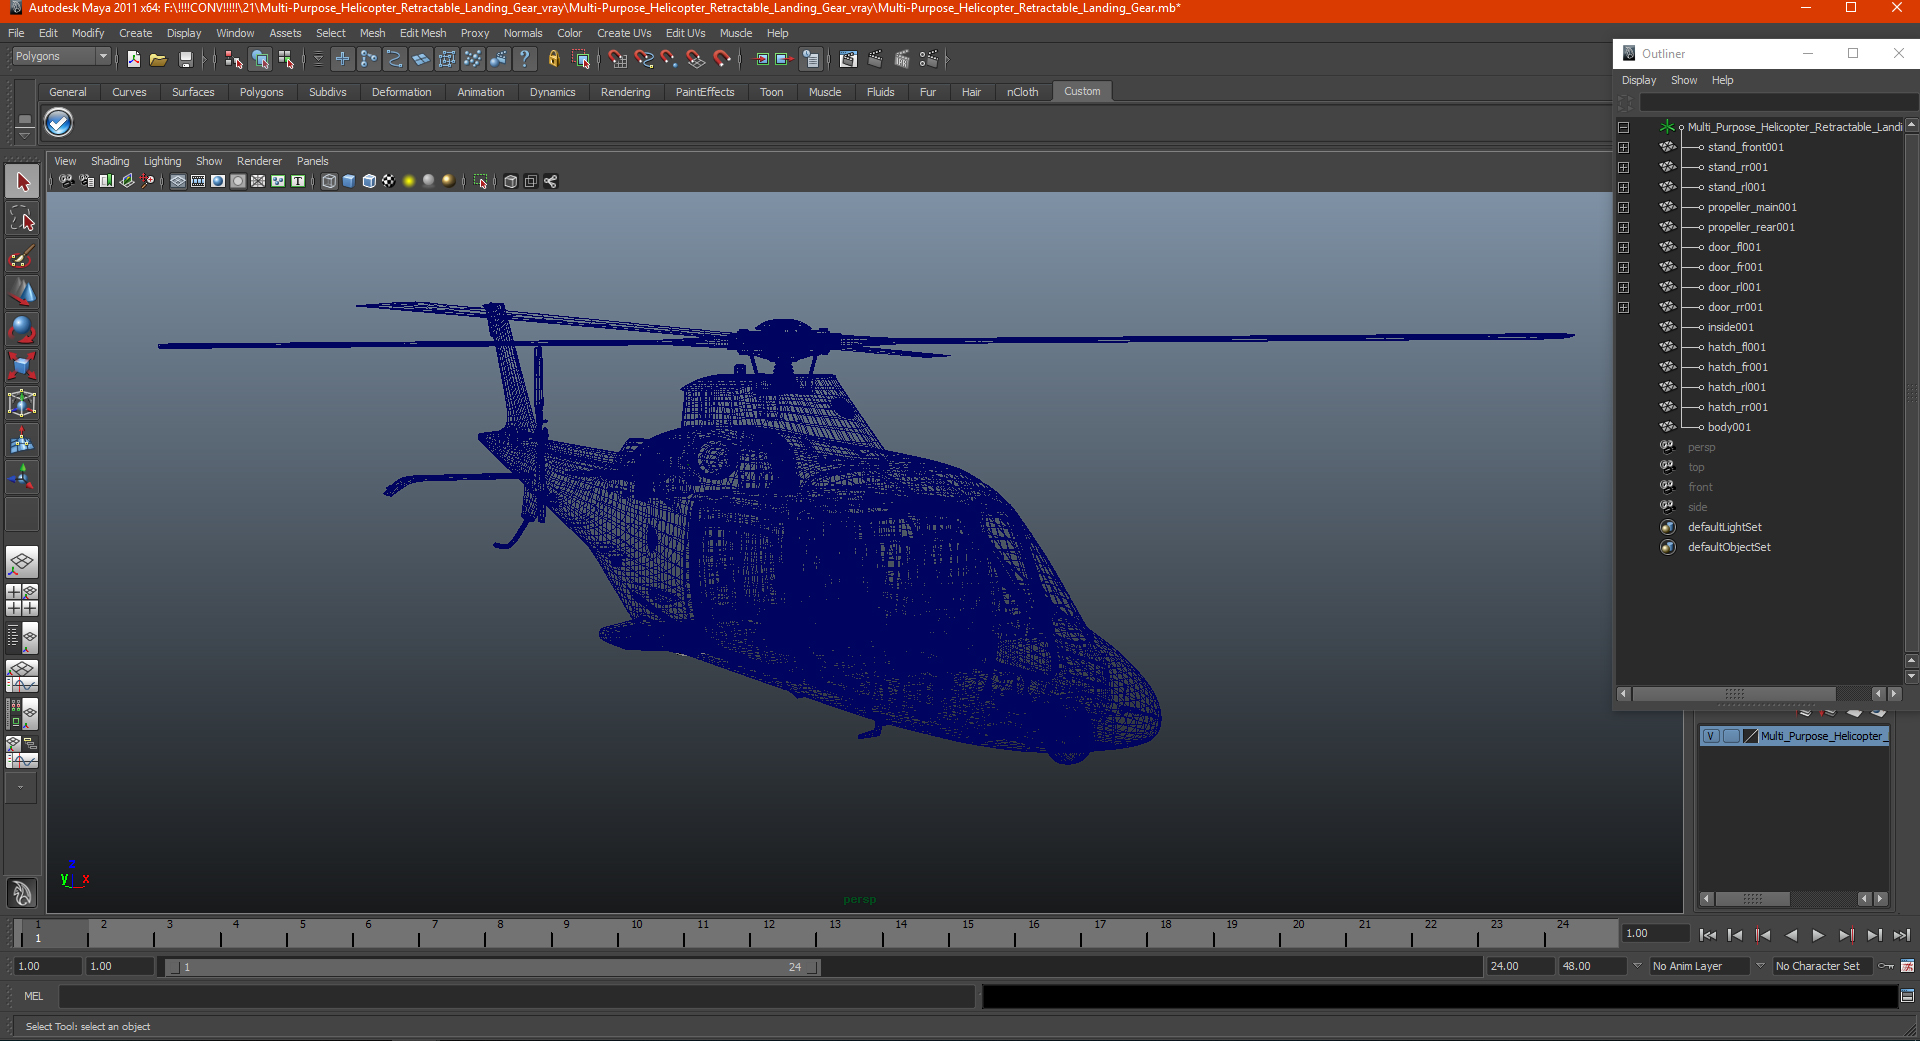The width and height of the screenshot is (1920, 1041).
Task: Save the current scene icon
Action: [x=185, y=60]
